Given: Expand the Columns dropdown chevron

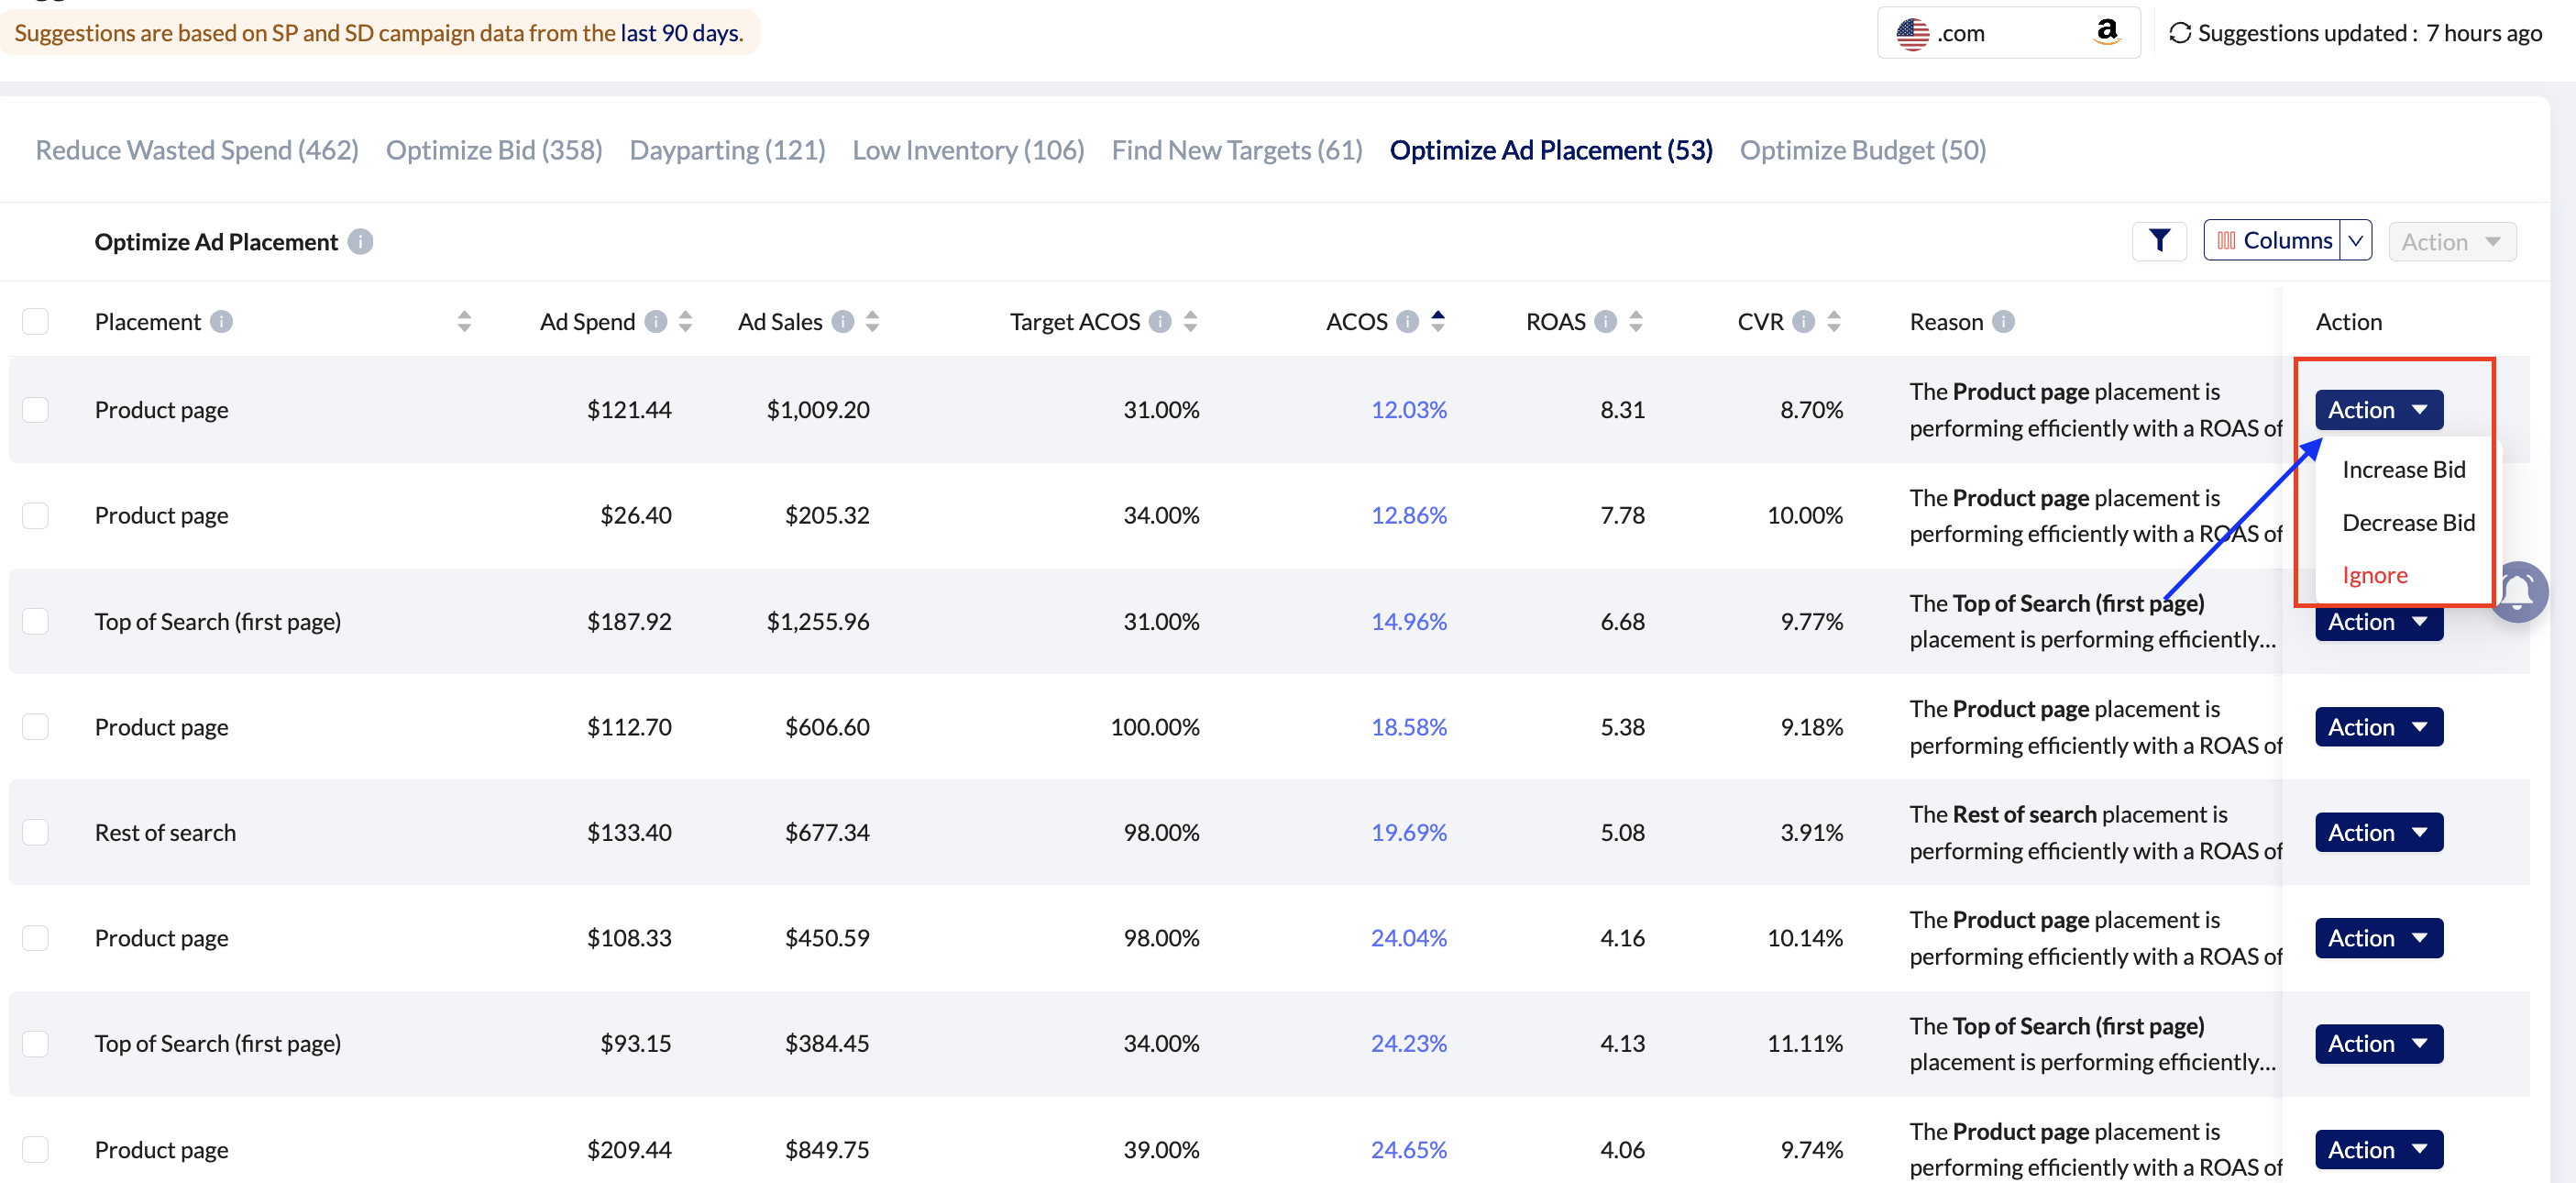Looking at the screenshot, I should tap(2355, 241).
